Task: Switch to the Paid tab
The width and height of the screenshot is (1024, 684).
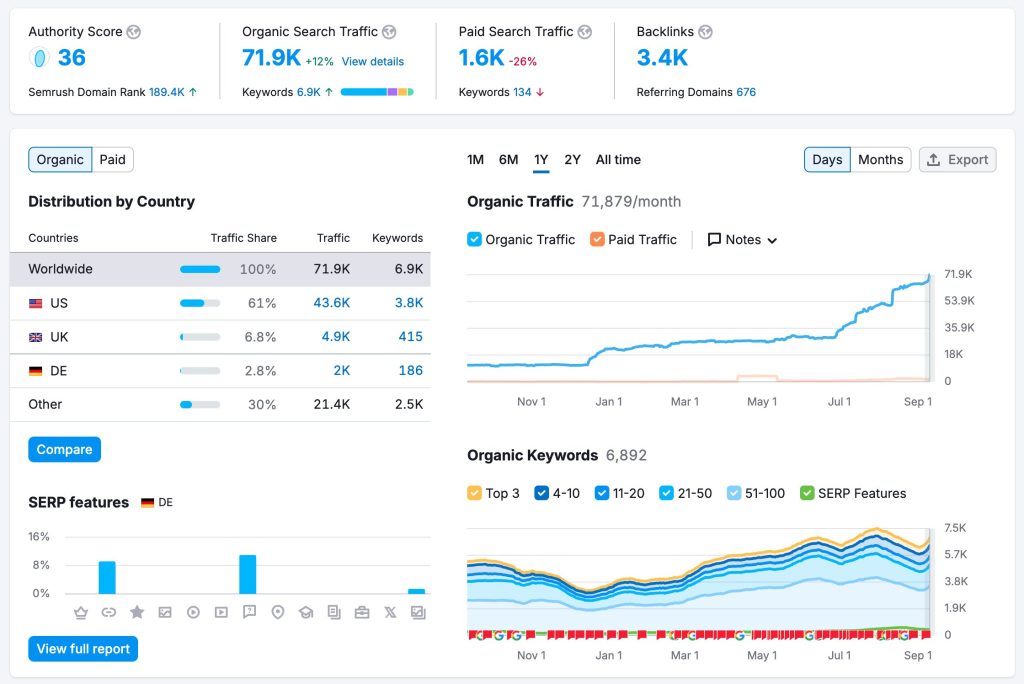Action: click(x=113, y=160)
